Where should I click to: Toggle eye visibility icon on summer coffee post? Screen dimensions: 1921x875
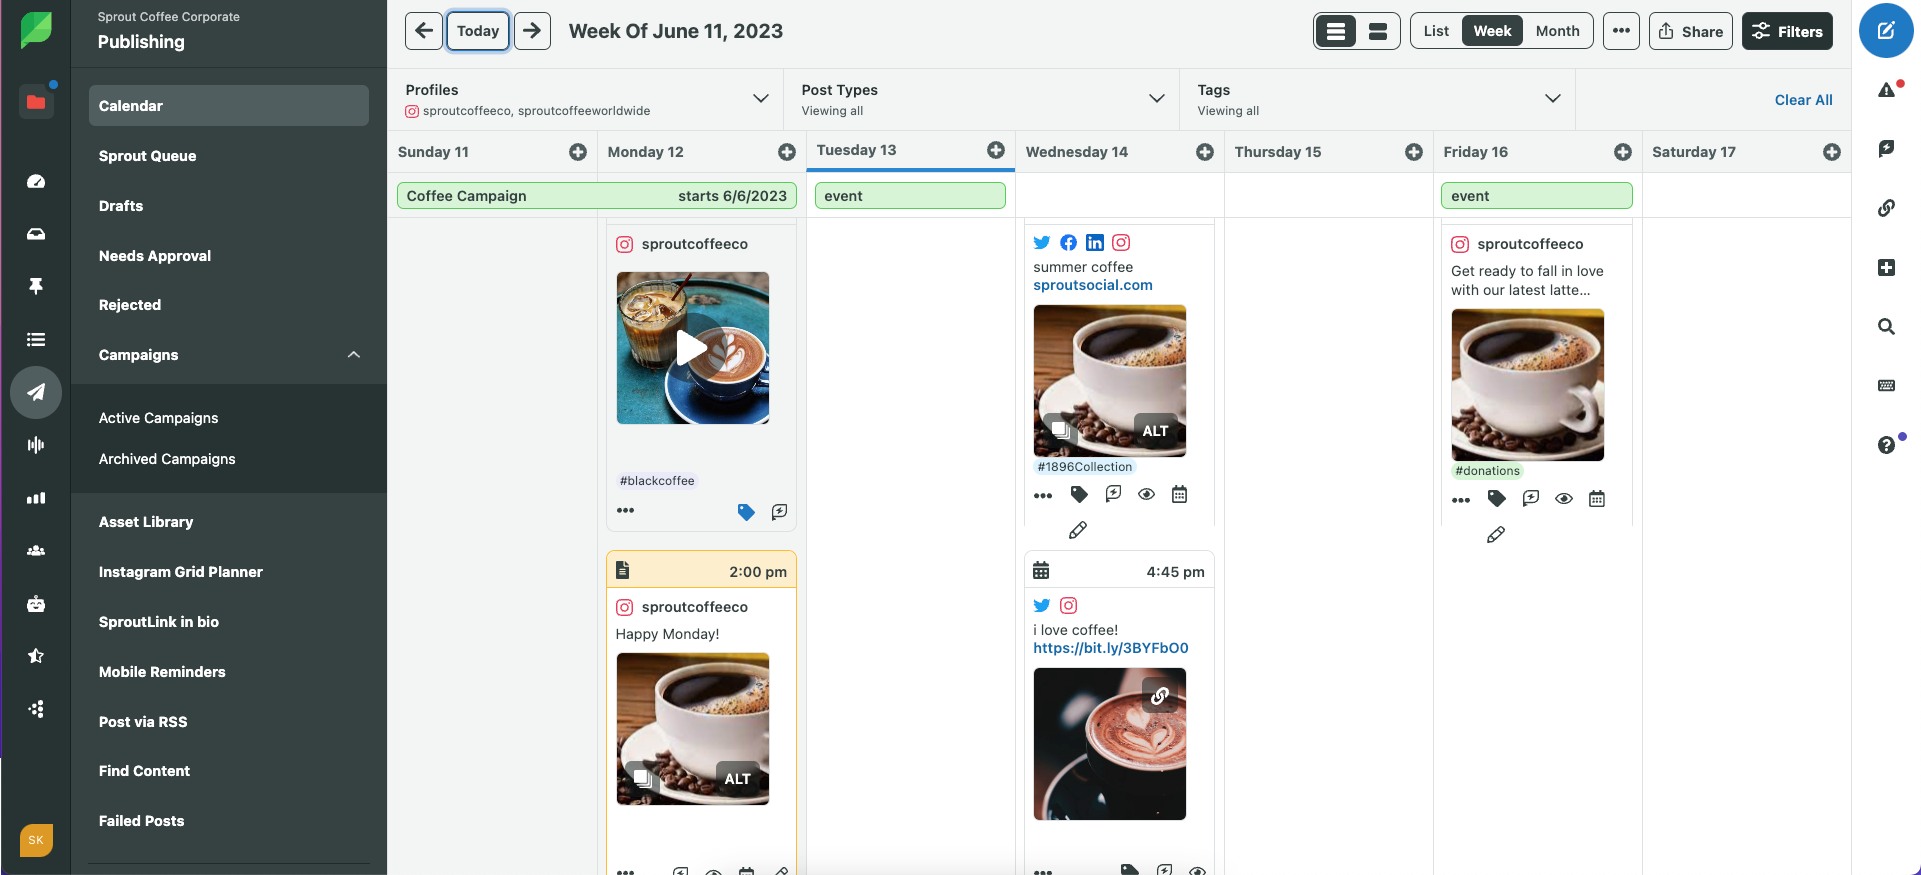pyautogui.click(x=1147, y=494)
